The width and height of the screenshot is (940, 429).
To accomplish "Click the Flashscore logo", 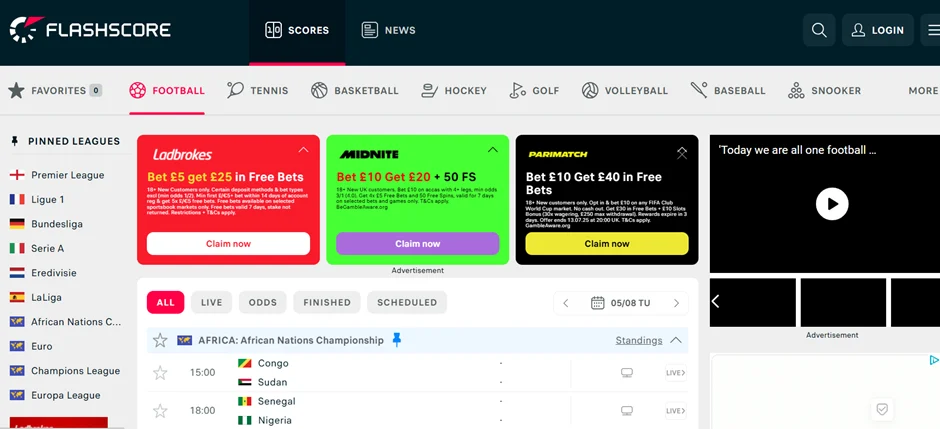I will click(90, 30).
